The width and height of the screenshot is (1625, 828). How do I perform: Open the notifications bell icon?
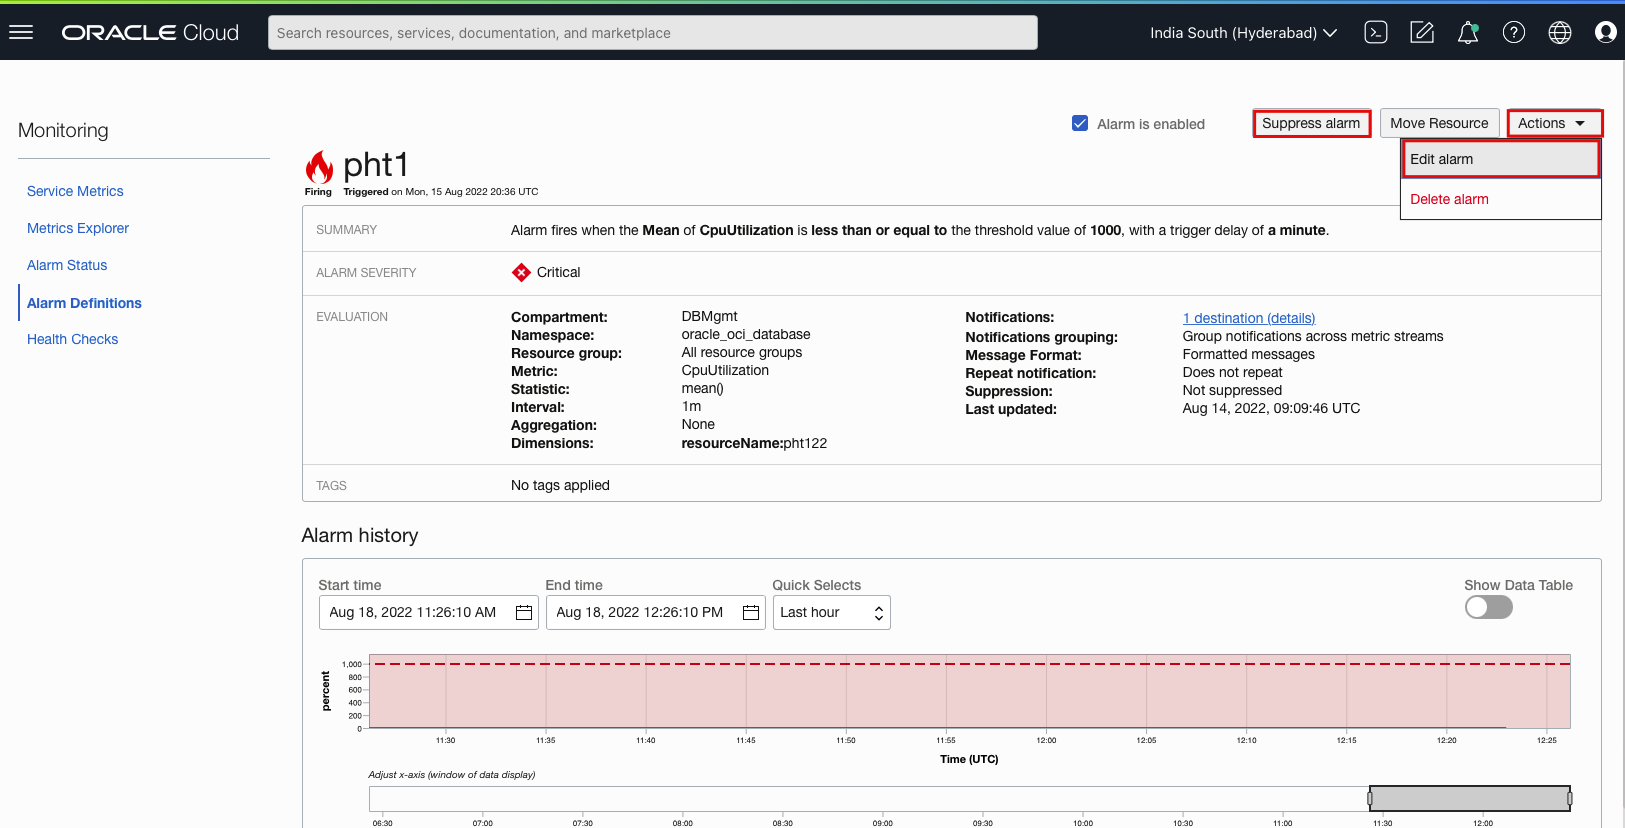1468,32
